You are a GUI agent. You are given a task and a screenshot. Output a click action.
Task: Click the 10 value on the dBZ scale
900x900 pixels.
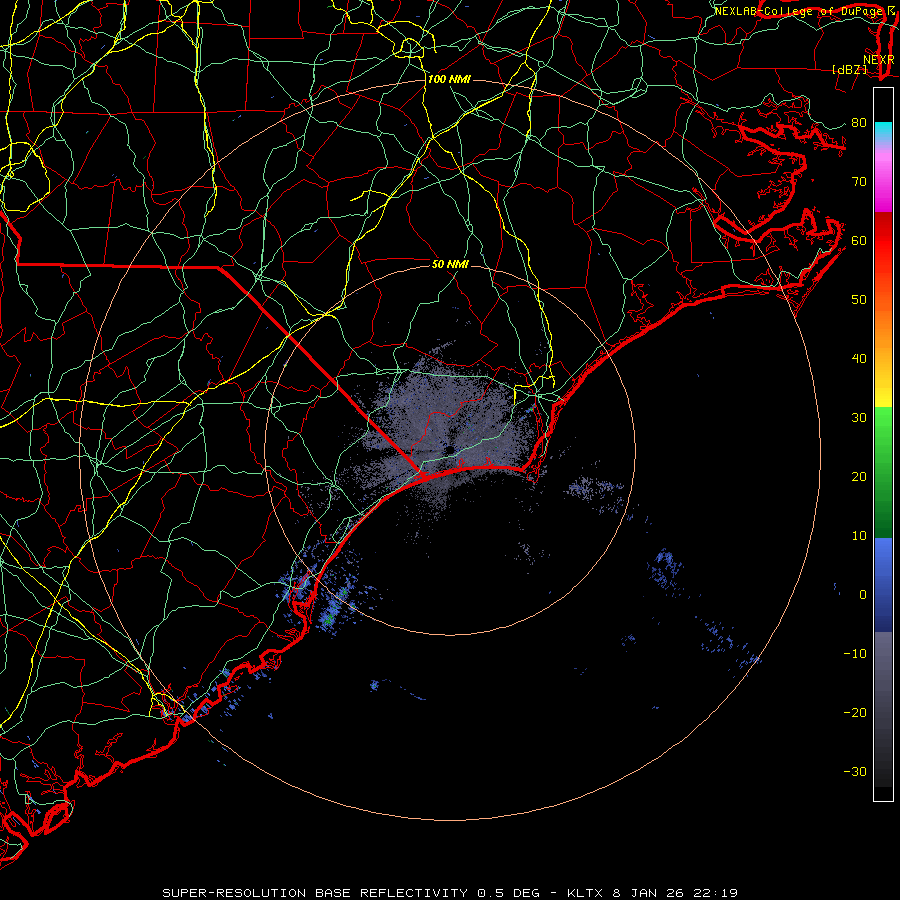click(859, 536)
